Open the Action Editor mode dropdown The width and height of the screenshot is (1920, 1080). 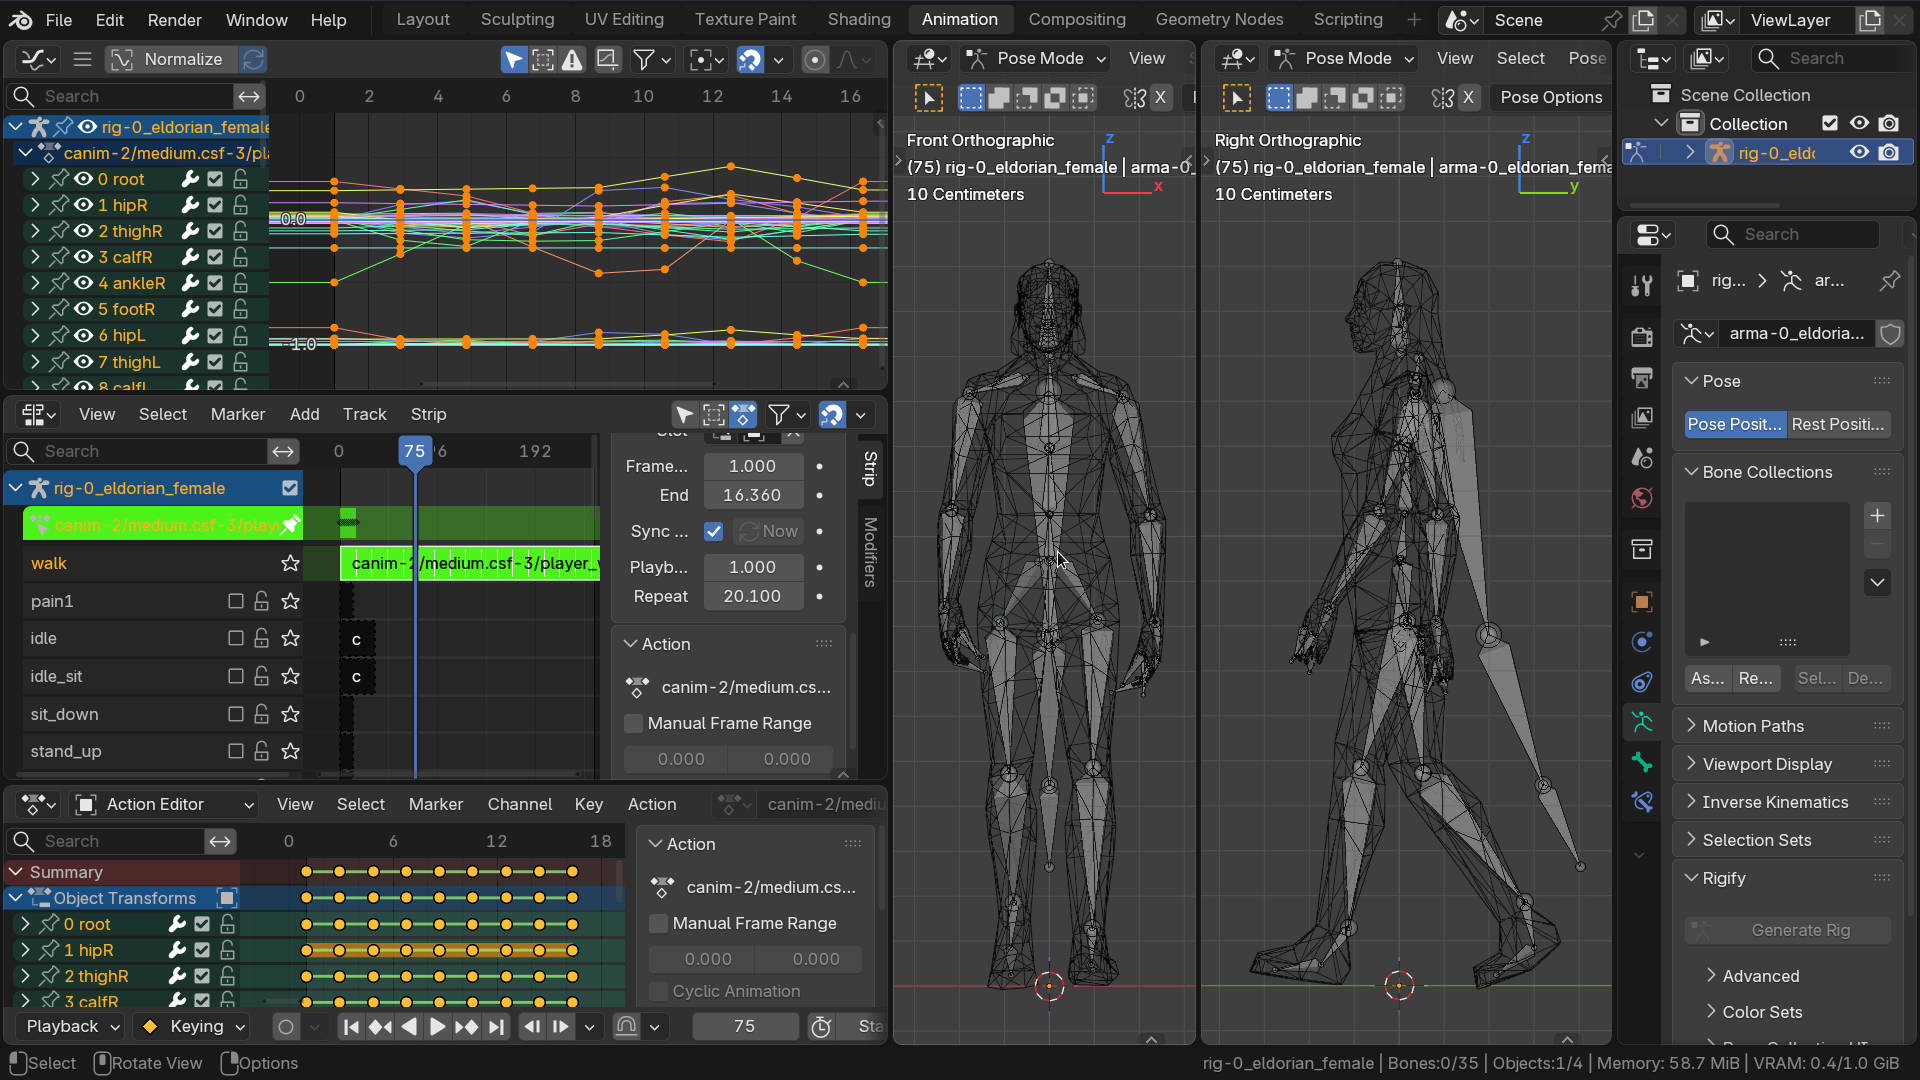point(165,804)
